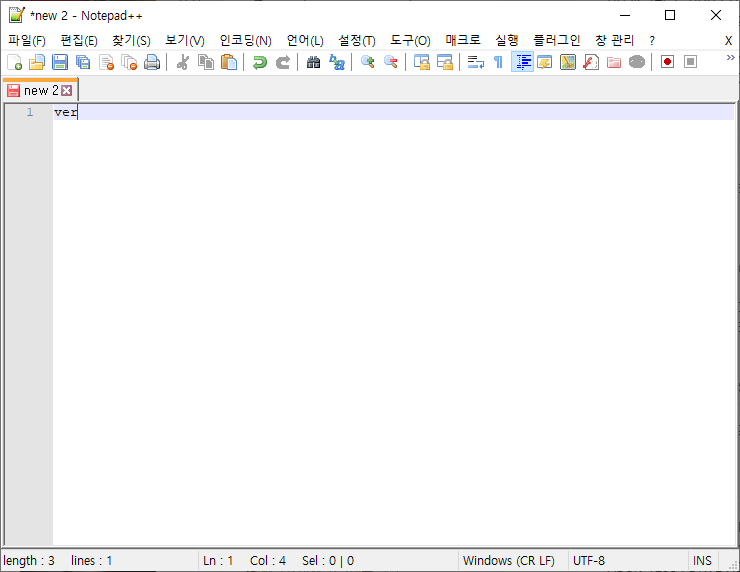Viewport: 740px width, 572px height.
Task: Toggle word wrap toolbar icon
Action: (x=475, y=62)
